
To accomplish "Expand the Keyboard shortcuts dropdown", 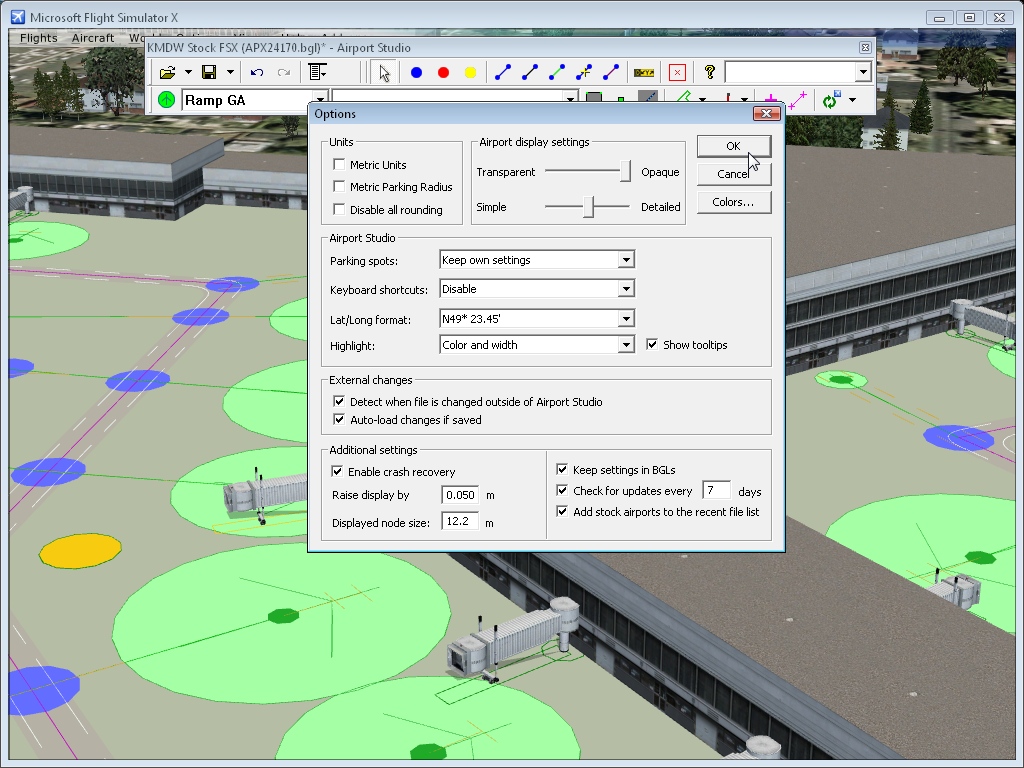I will (625, 289).
